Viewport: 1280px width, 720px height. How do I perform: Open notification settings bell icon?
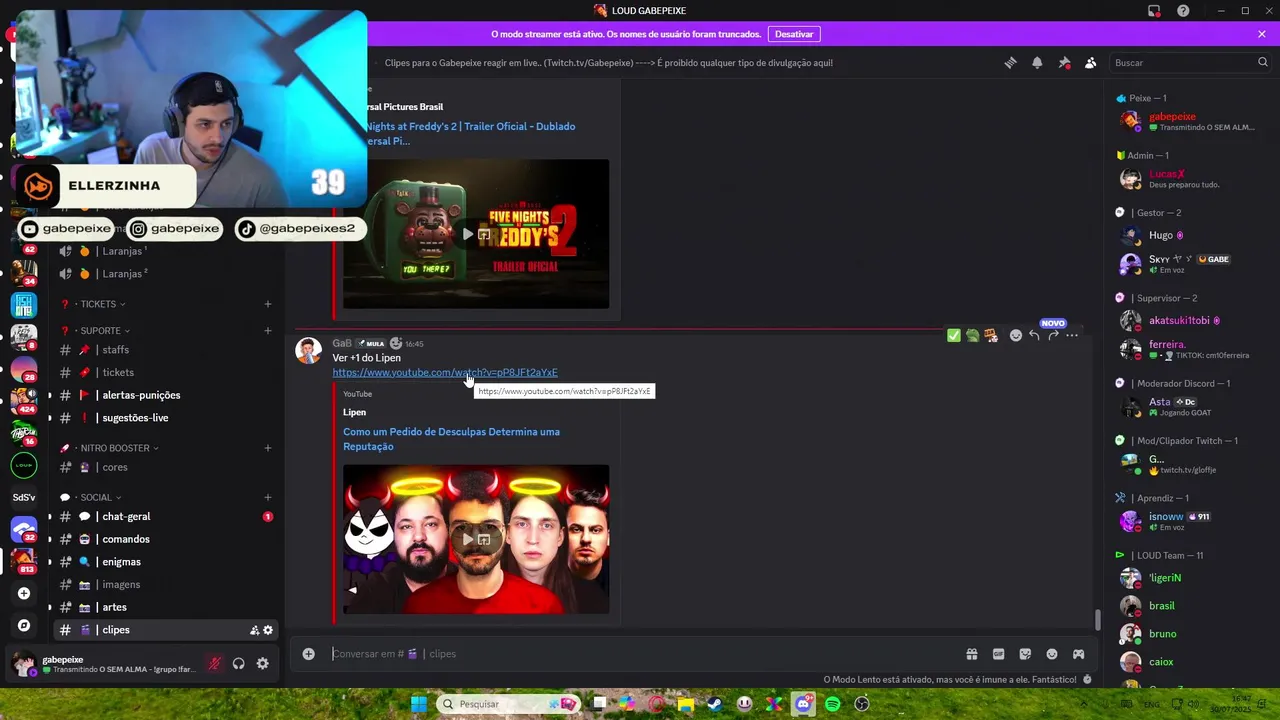point(1037,63)
